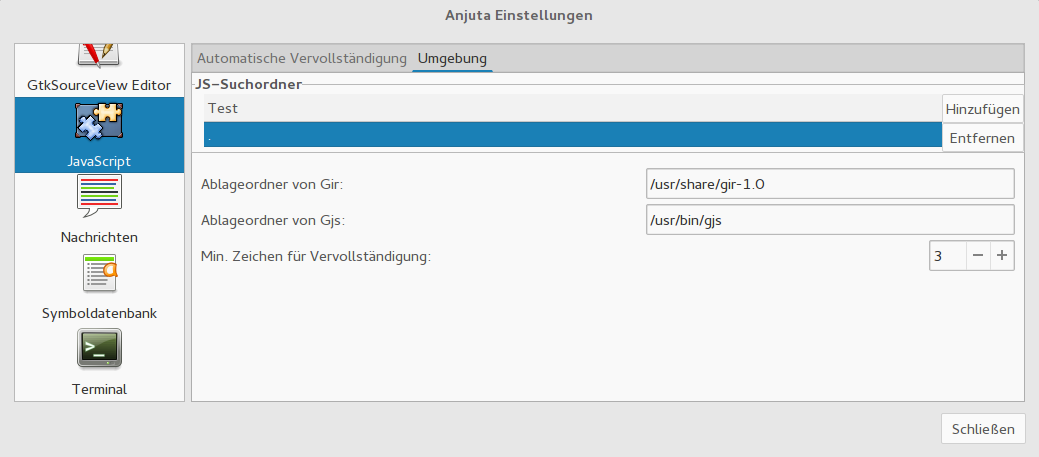
Task: Open the Terminal prompt icon
Action: pyautogui.click(x=99, y=348)
